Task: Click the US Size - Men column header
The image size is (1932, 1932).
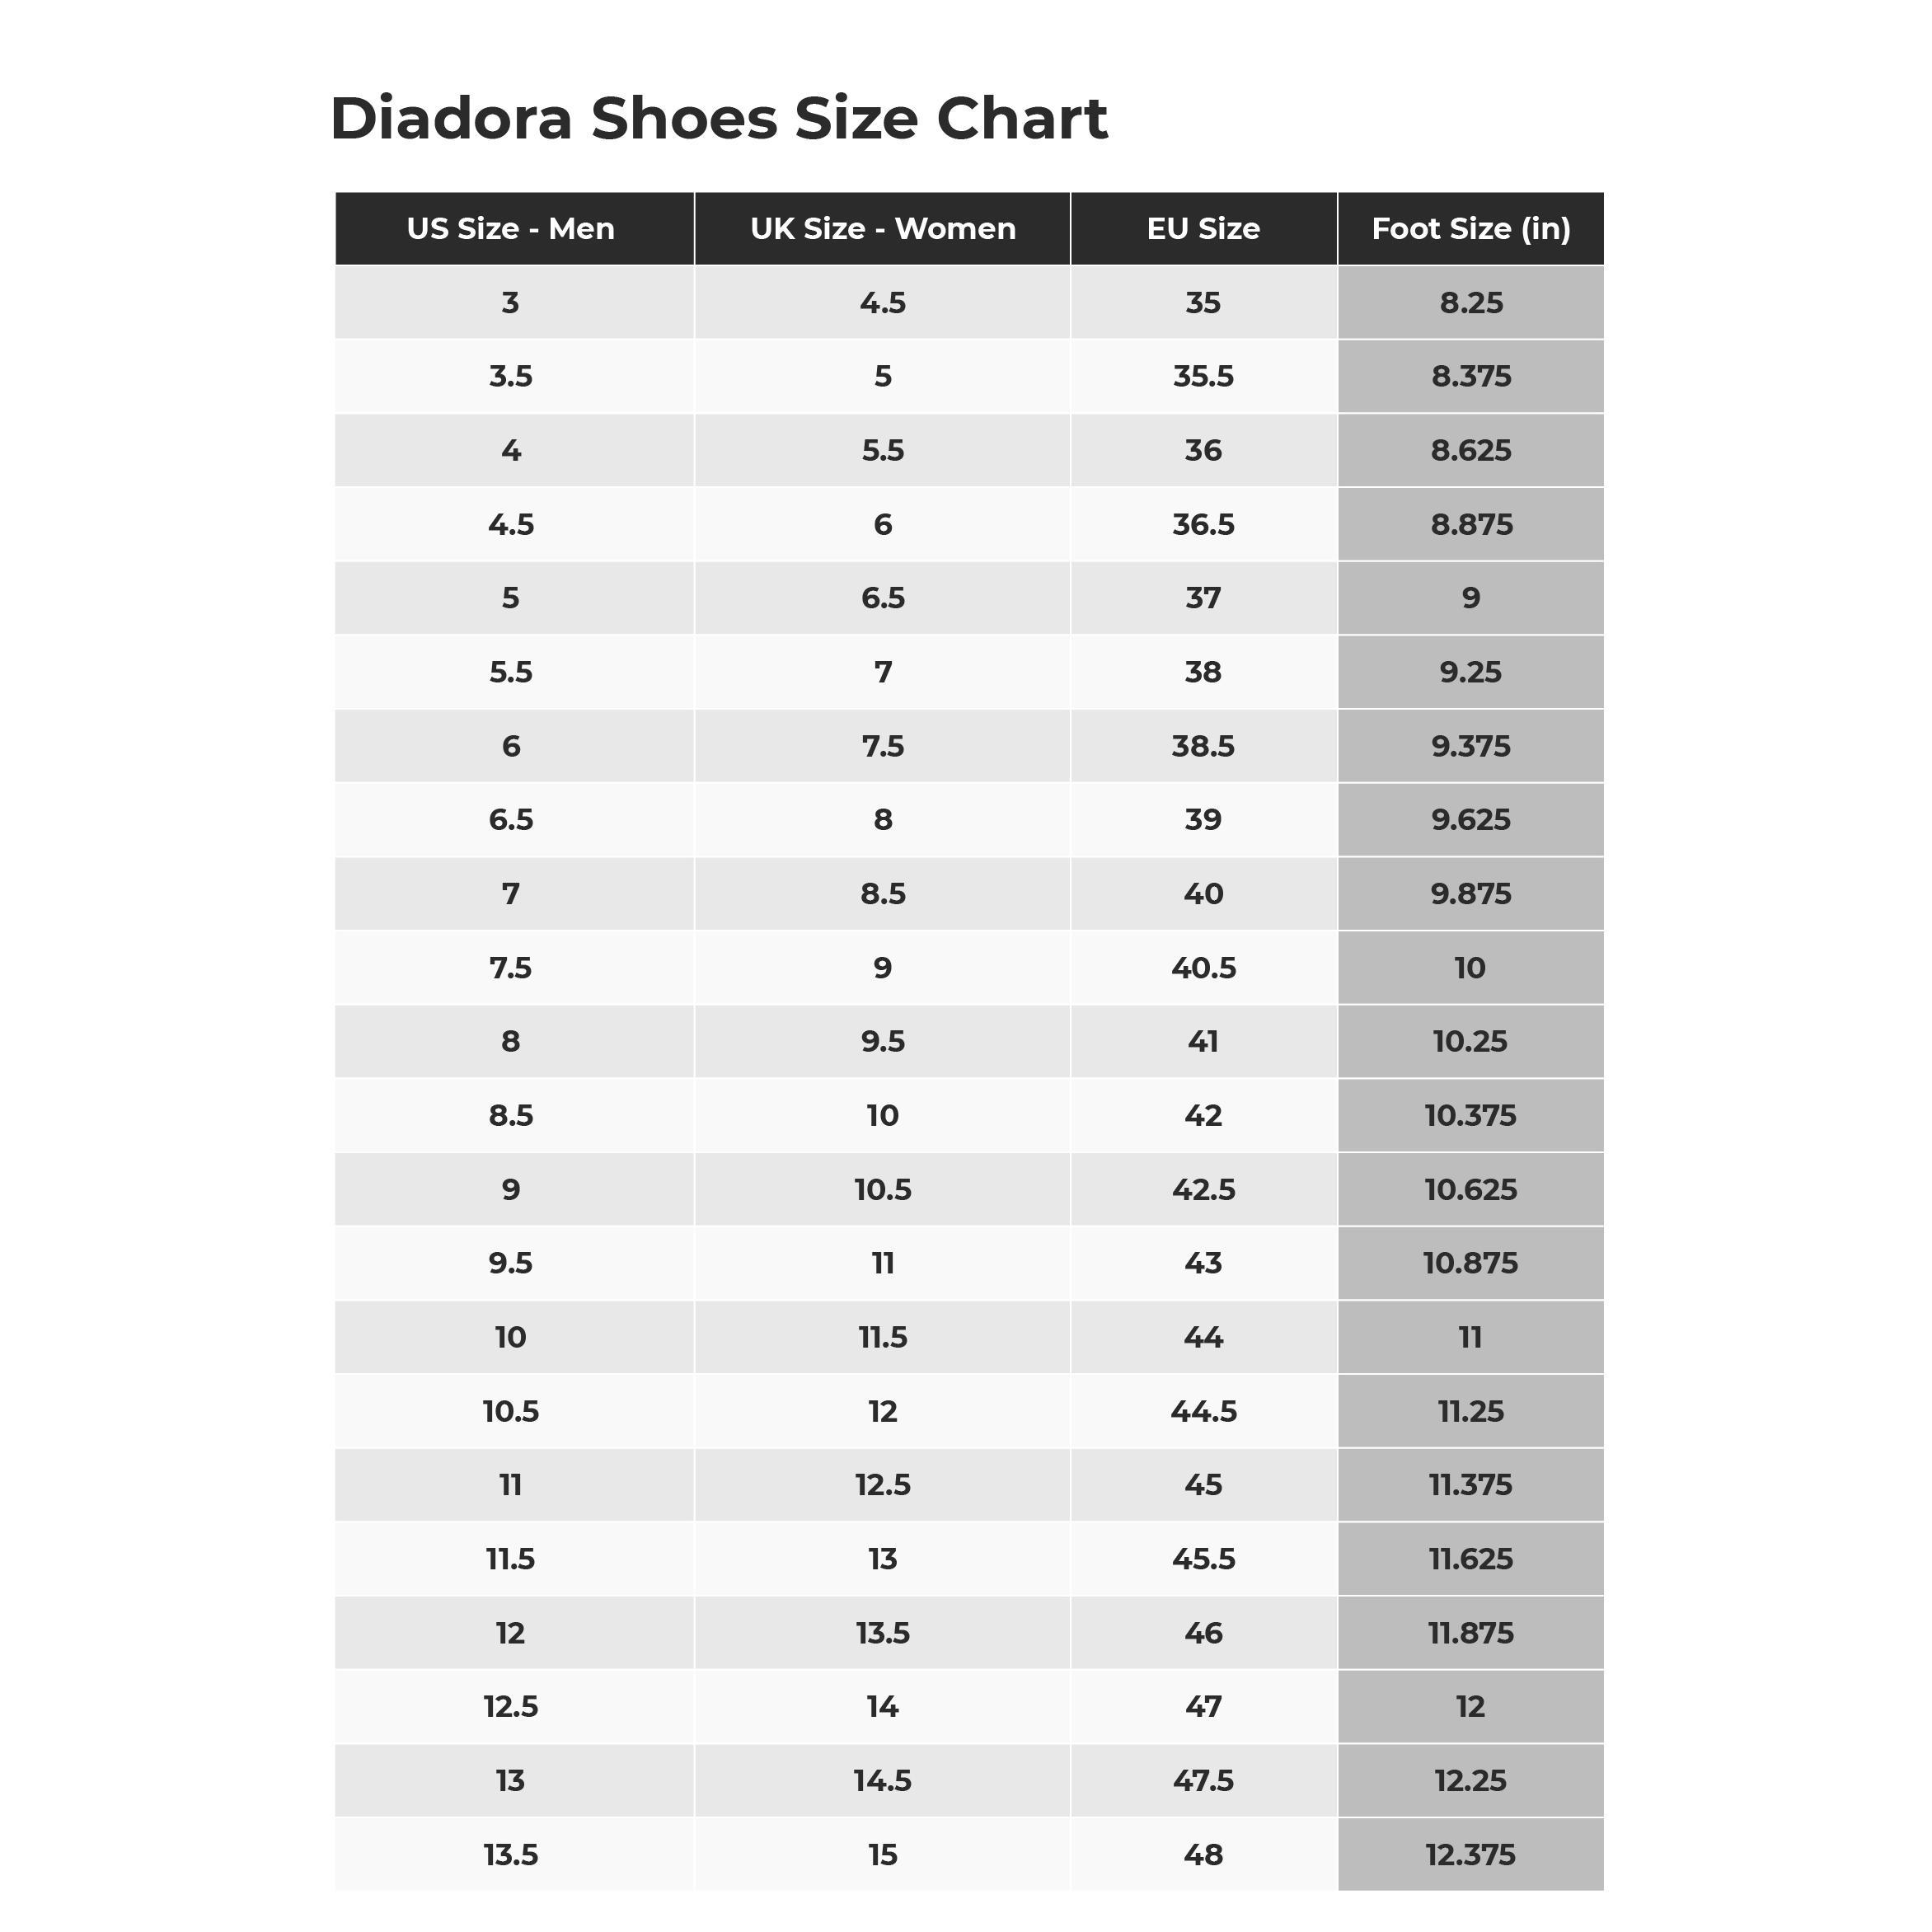Action: coord(510,229)
